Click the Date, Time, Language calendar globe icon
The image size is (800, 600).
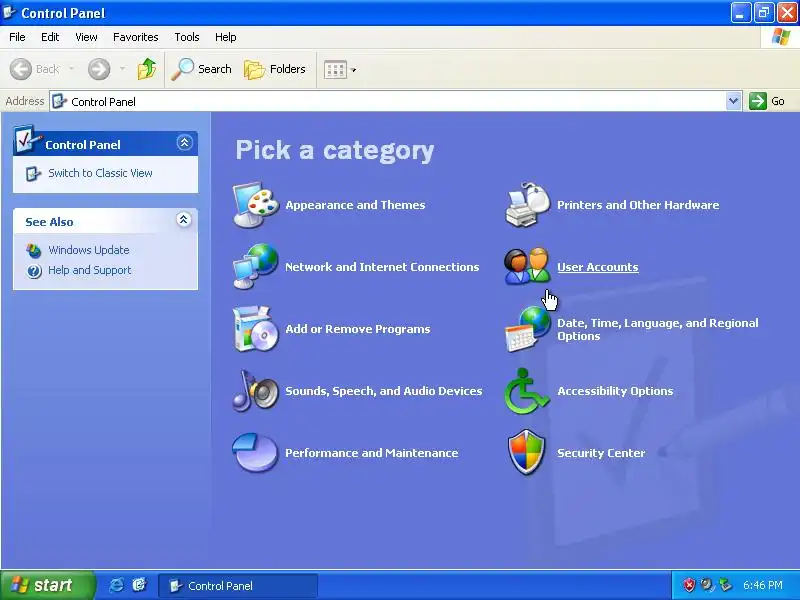point(528,329)
